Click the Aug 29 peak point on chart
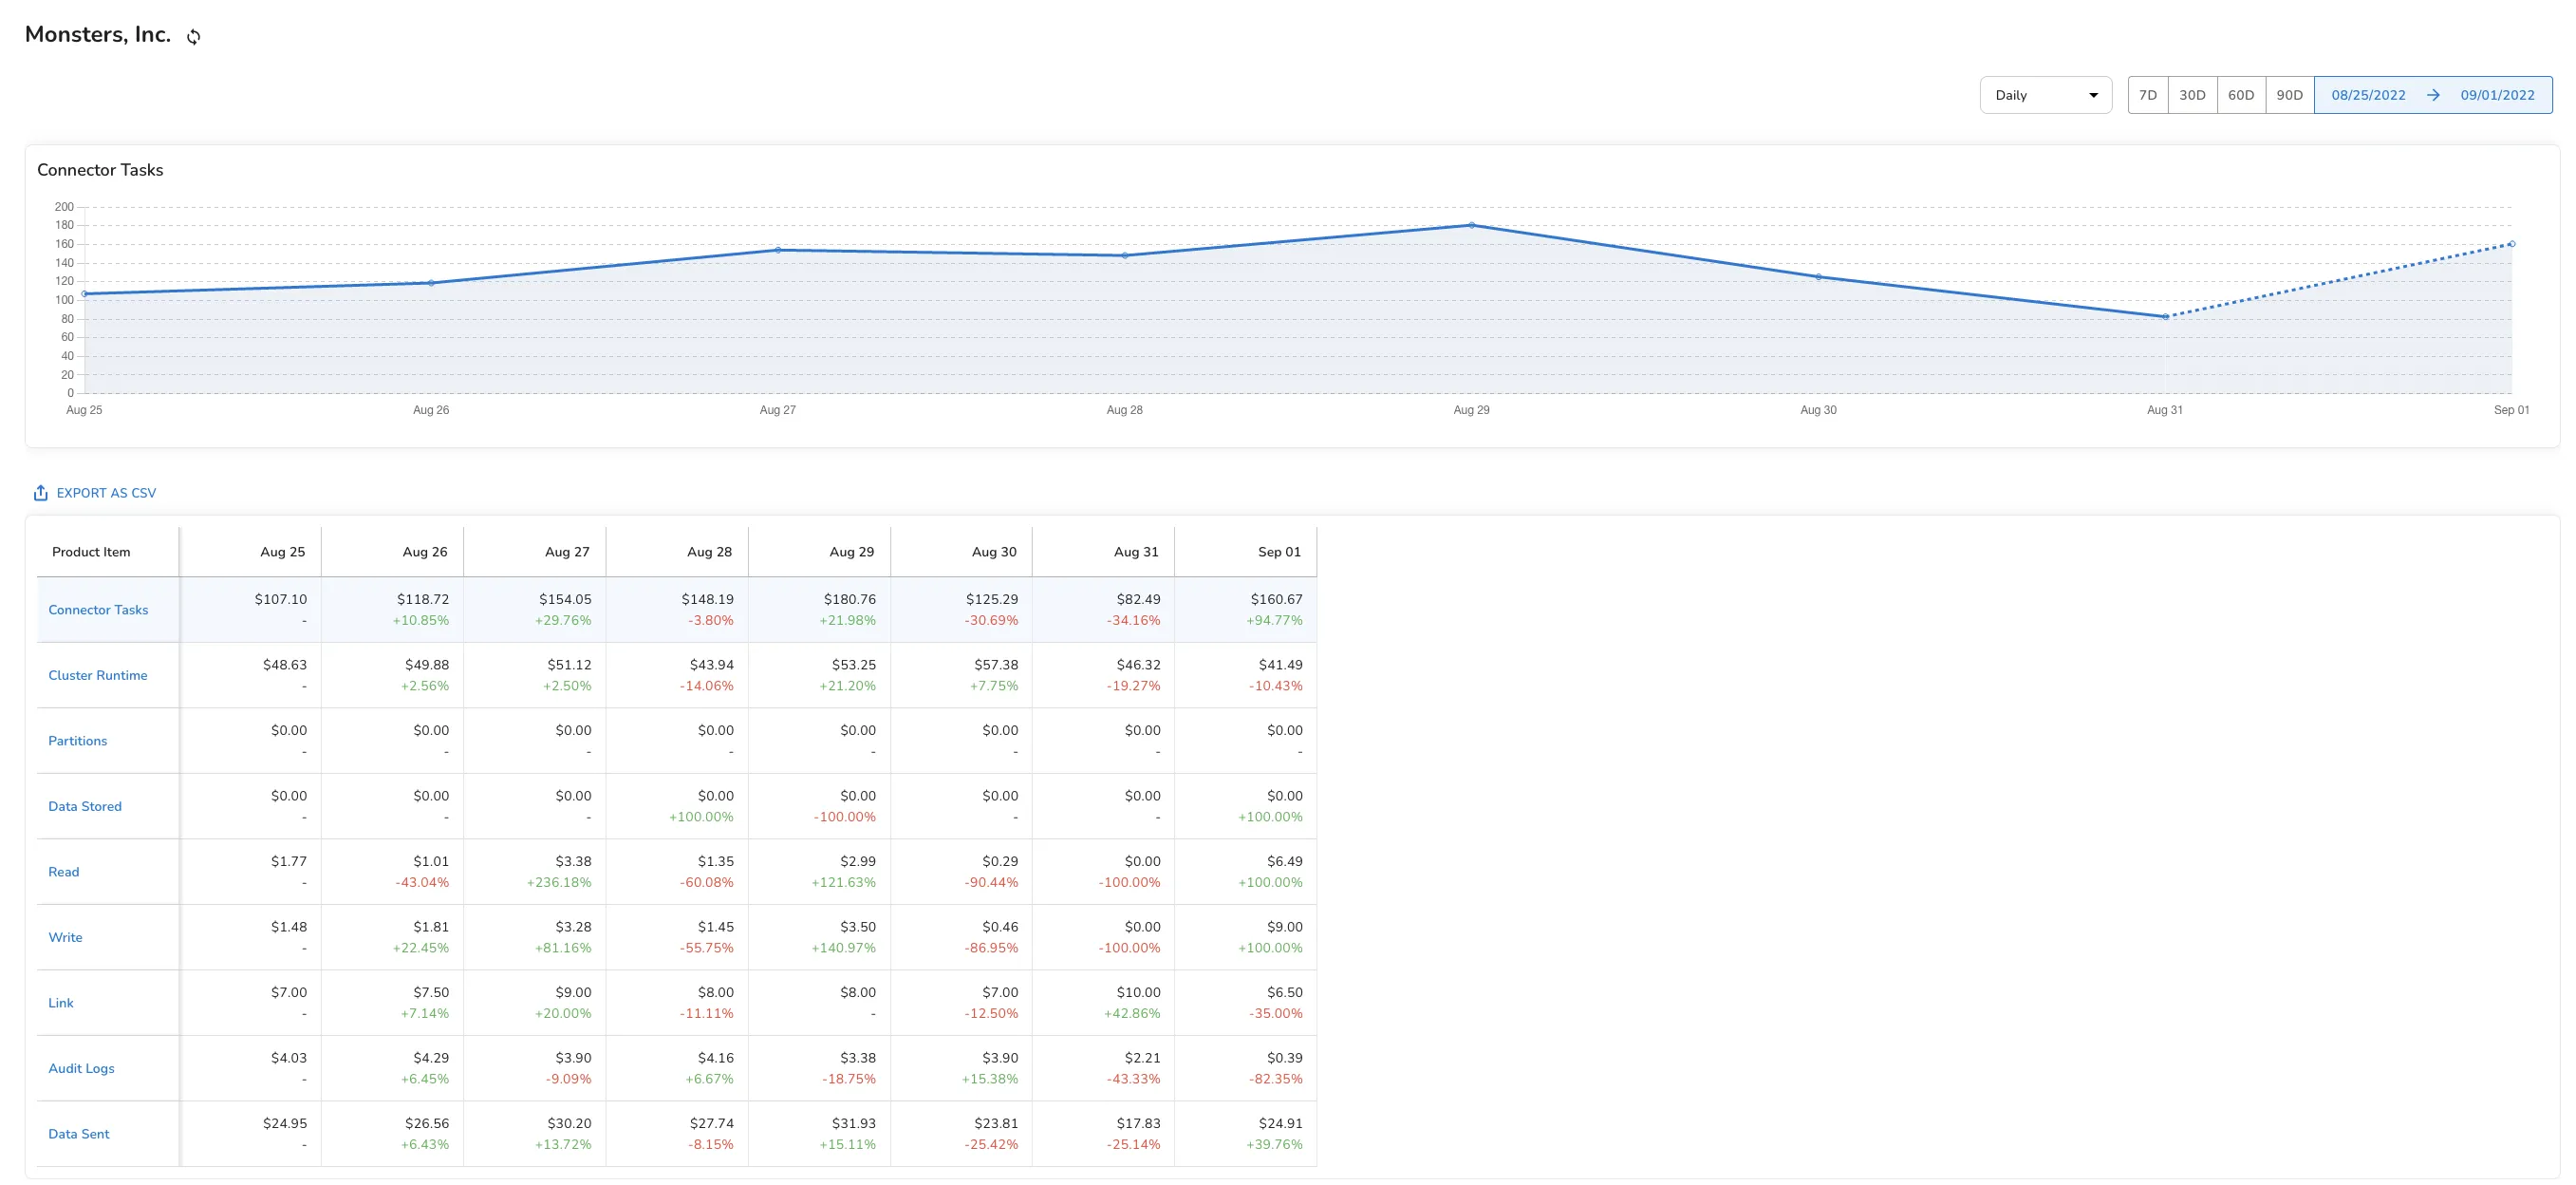This screenshot has width=2576, height=1185. coord(1471,225)
